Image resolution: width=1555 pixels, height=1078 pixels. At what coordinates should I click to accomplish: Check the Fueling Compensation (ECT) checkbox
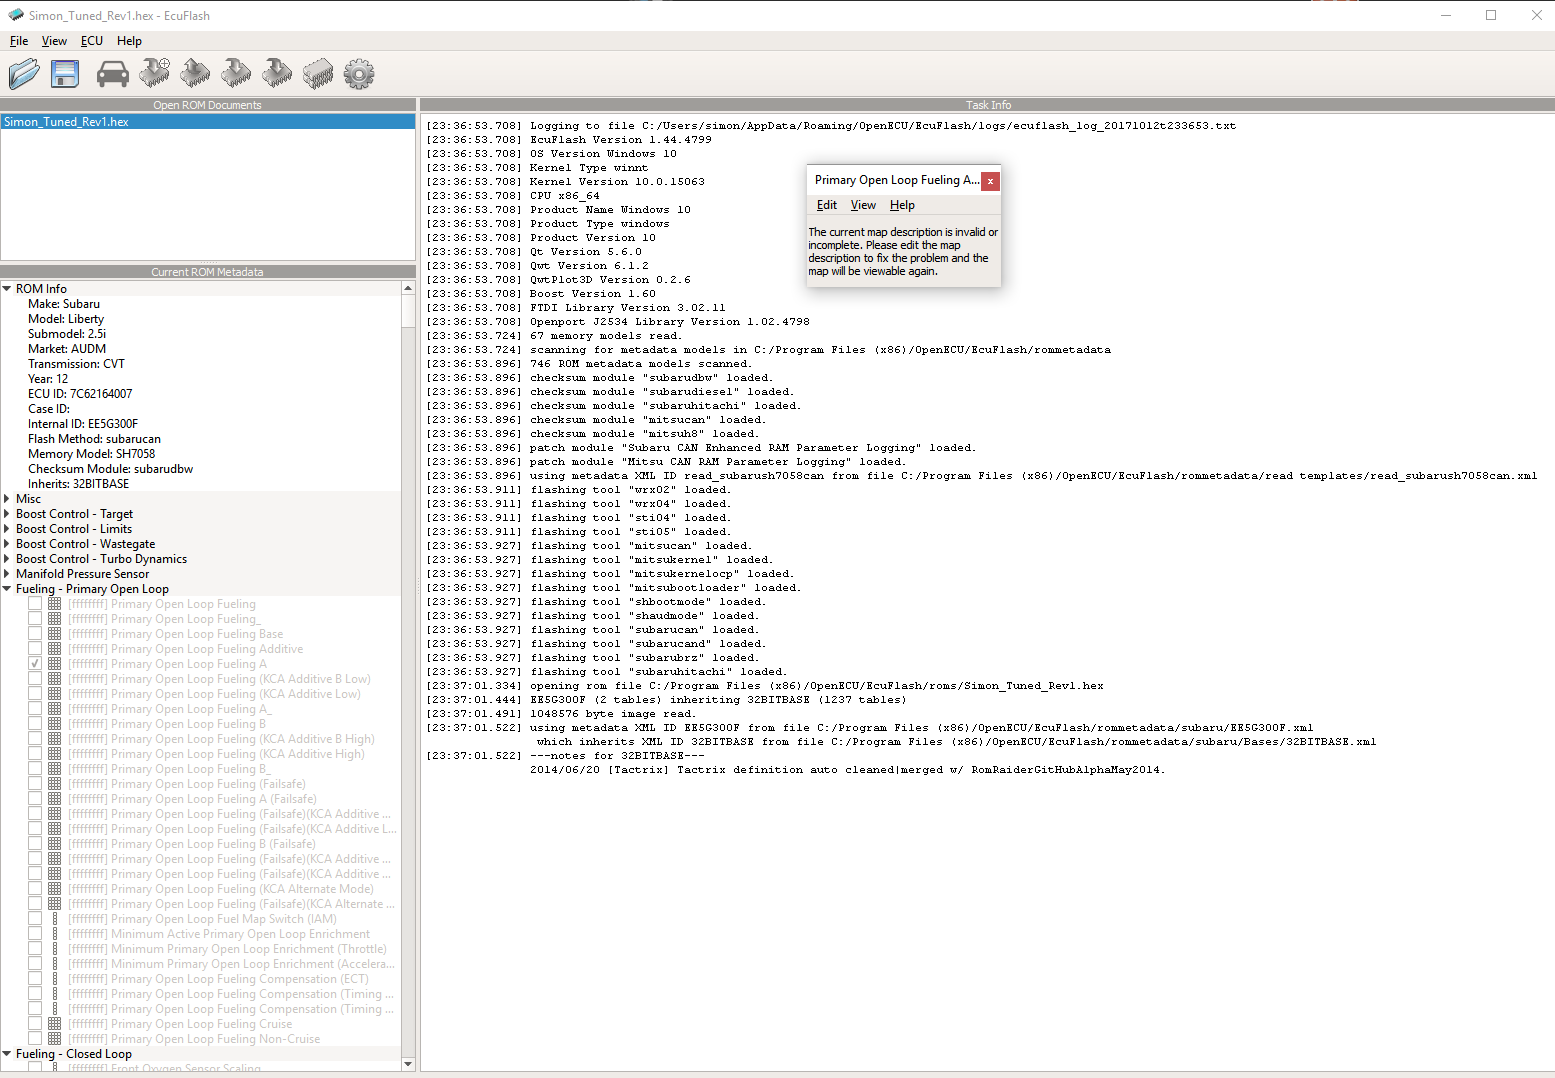(x=35, y=979)
